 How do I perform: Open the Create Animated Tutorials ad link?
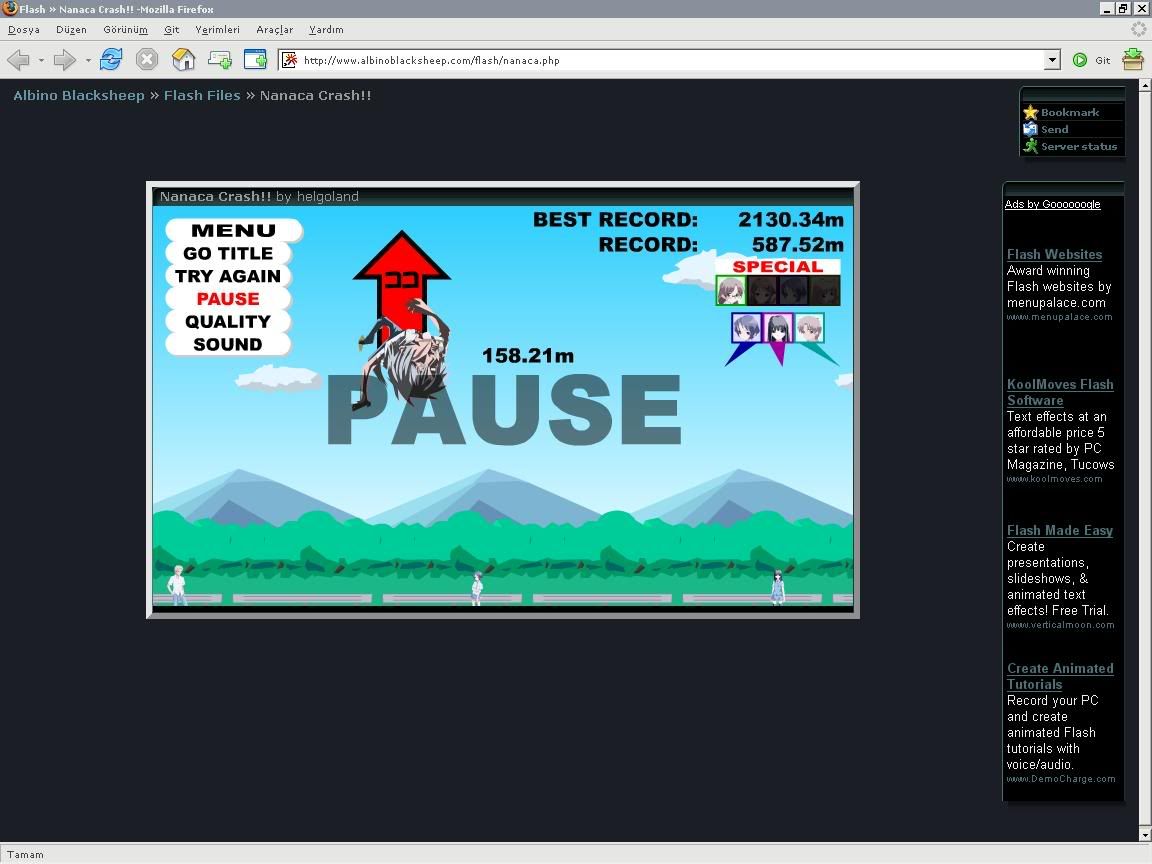coord(1059,676)
